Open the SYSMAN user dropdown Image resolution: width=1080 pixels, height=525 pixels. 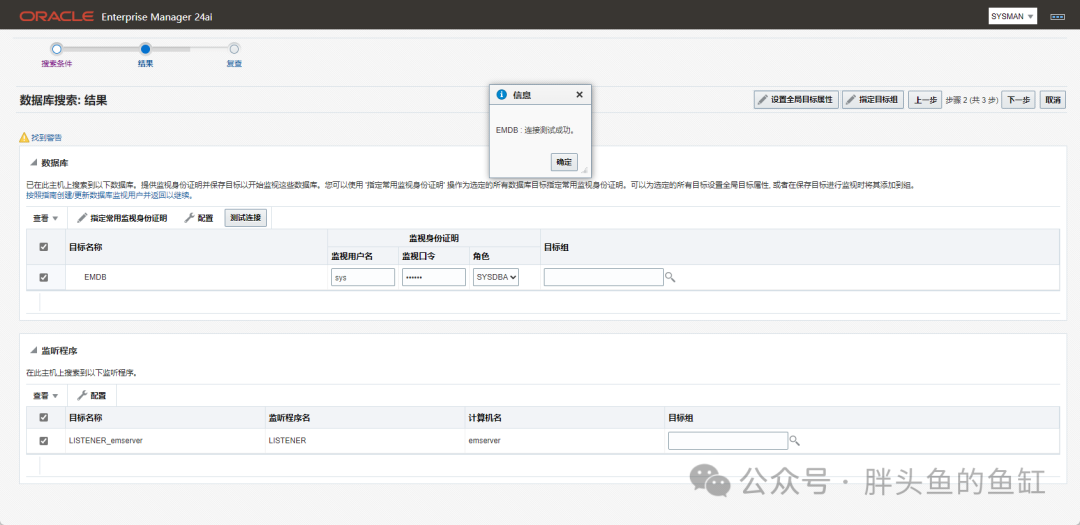pos(1012,17)
